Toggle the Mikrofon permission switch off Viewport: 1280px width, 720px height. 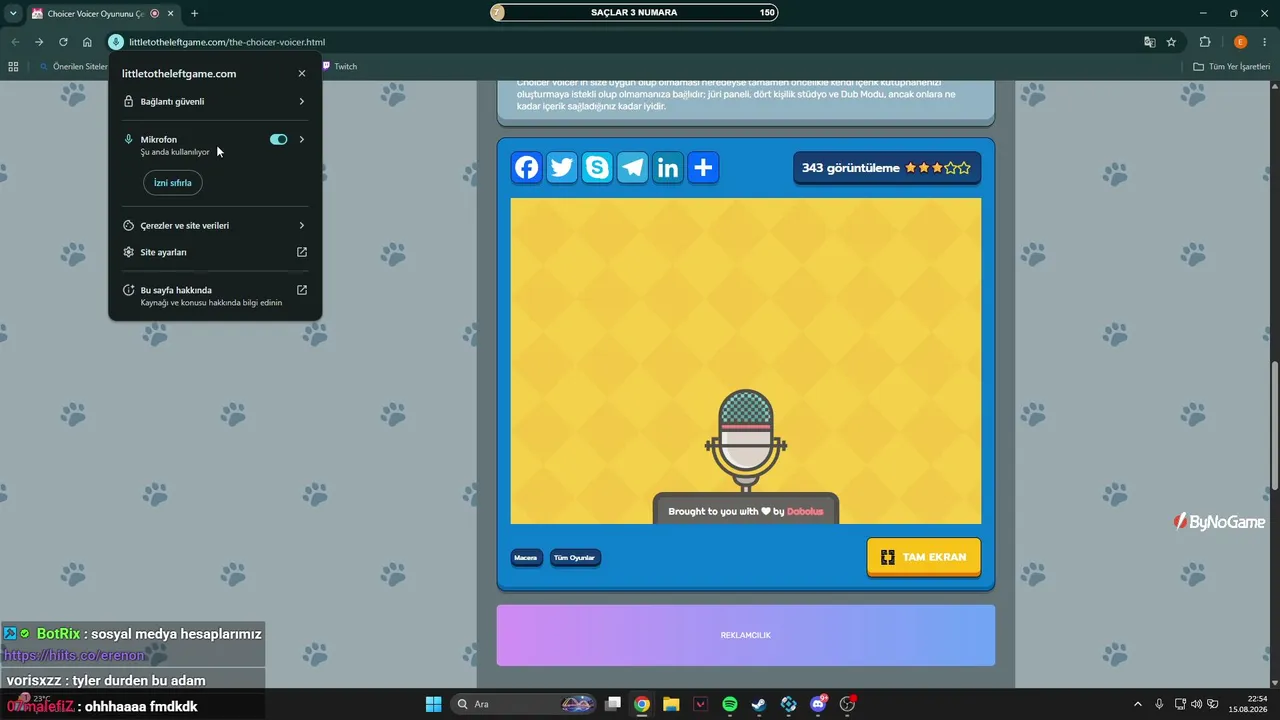click(279, 139)
